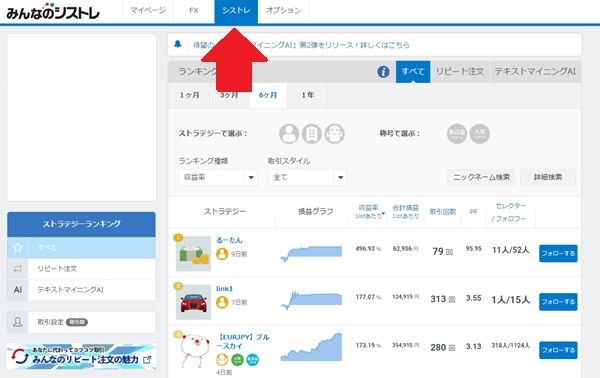The image size is (600, 378).
Task: Click the banner external link icon
Action: pos(147,360)
